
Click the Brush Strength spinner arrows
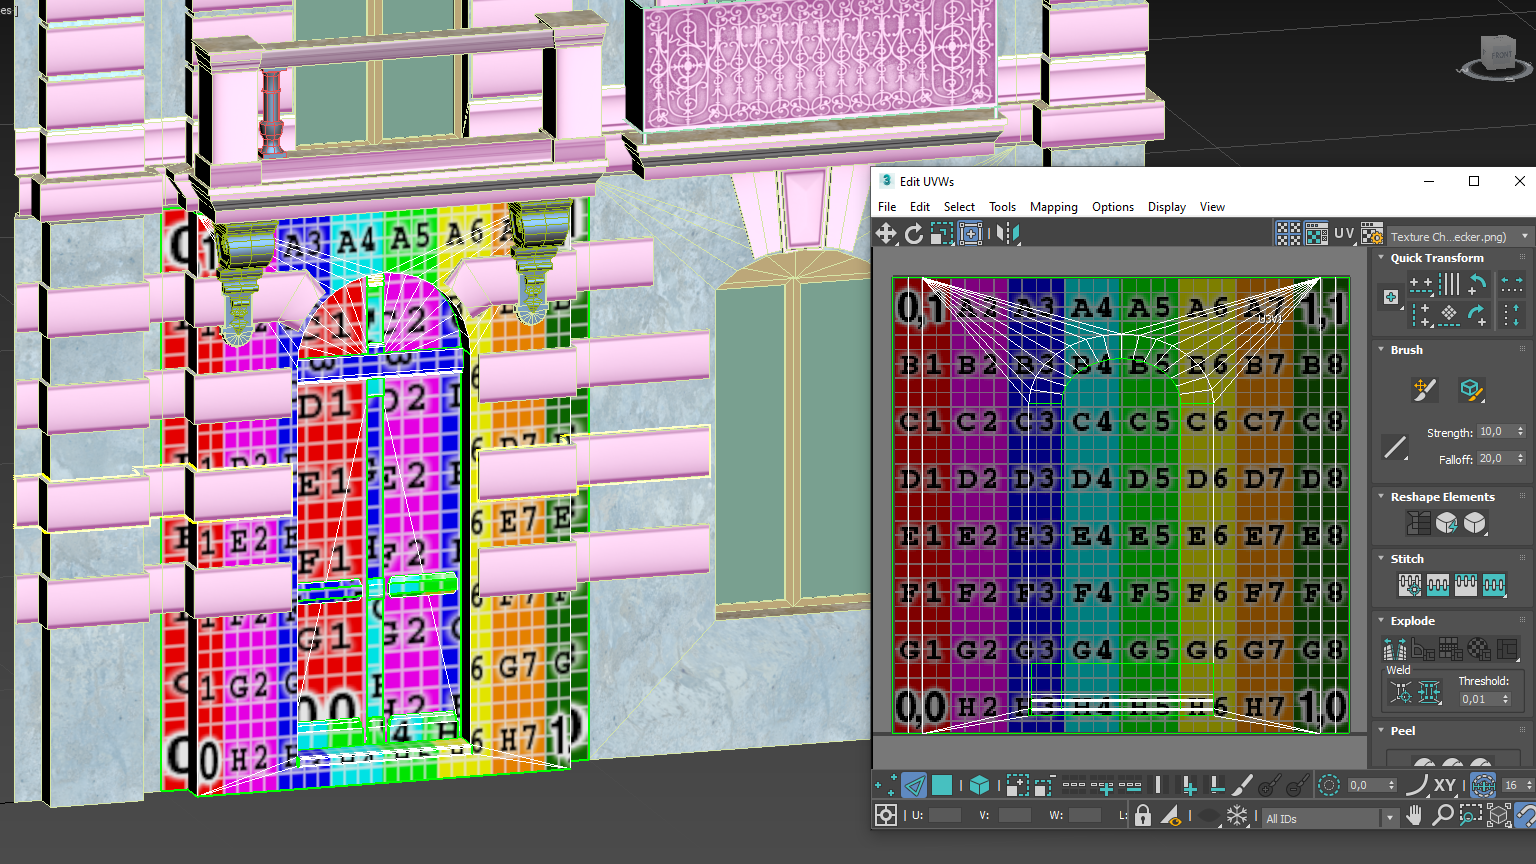pos(1520,432)
